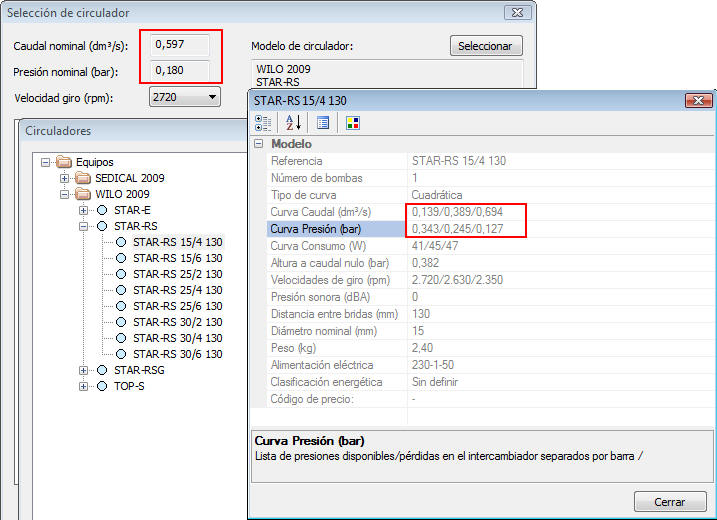
Task: Click the STAR-RSG circle node icon
Action: coord(102,370)
